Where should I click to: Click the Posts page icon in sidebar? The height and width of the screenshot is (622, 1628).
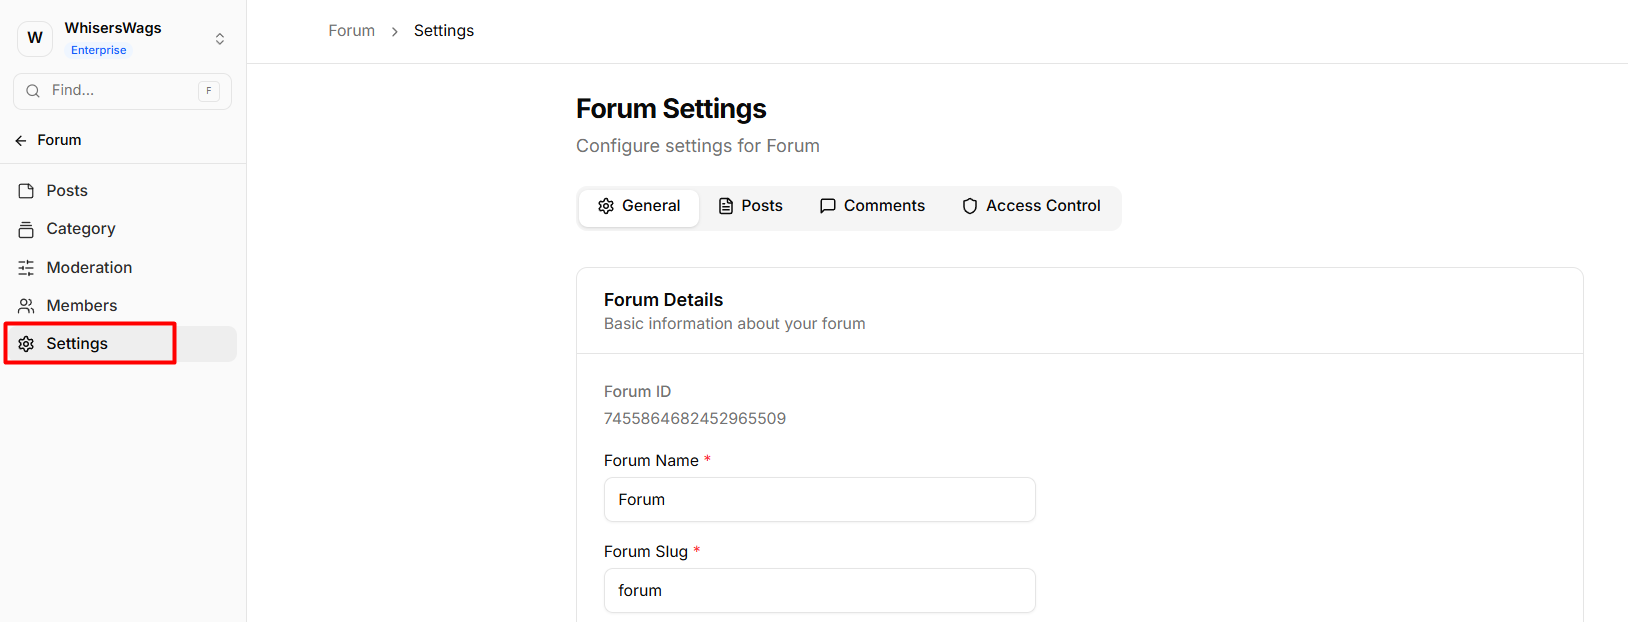point(26,191)
